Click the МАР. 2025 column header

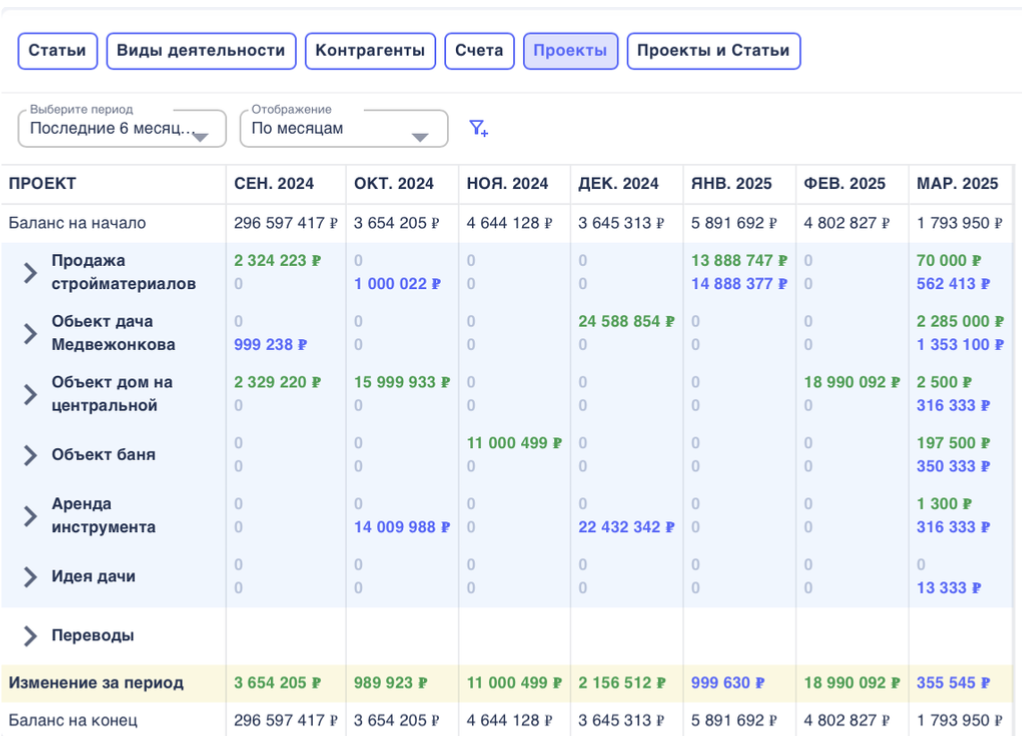pyautogui.click(x=957, y=184)
